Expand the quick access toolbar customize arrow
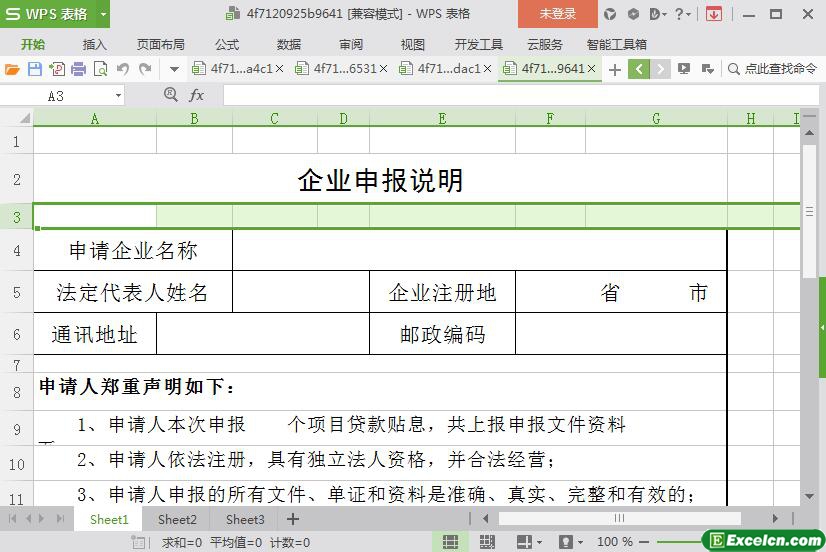826x552 pixels. 173,69
